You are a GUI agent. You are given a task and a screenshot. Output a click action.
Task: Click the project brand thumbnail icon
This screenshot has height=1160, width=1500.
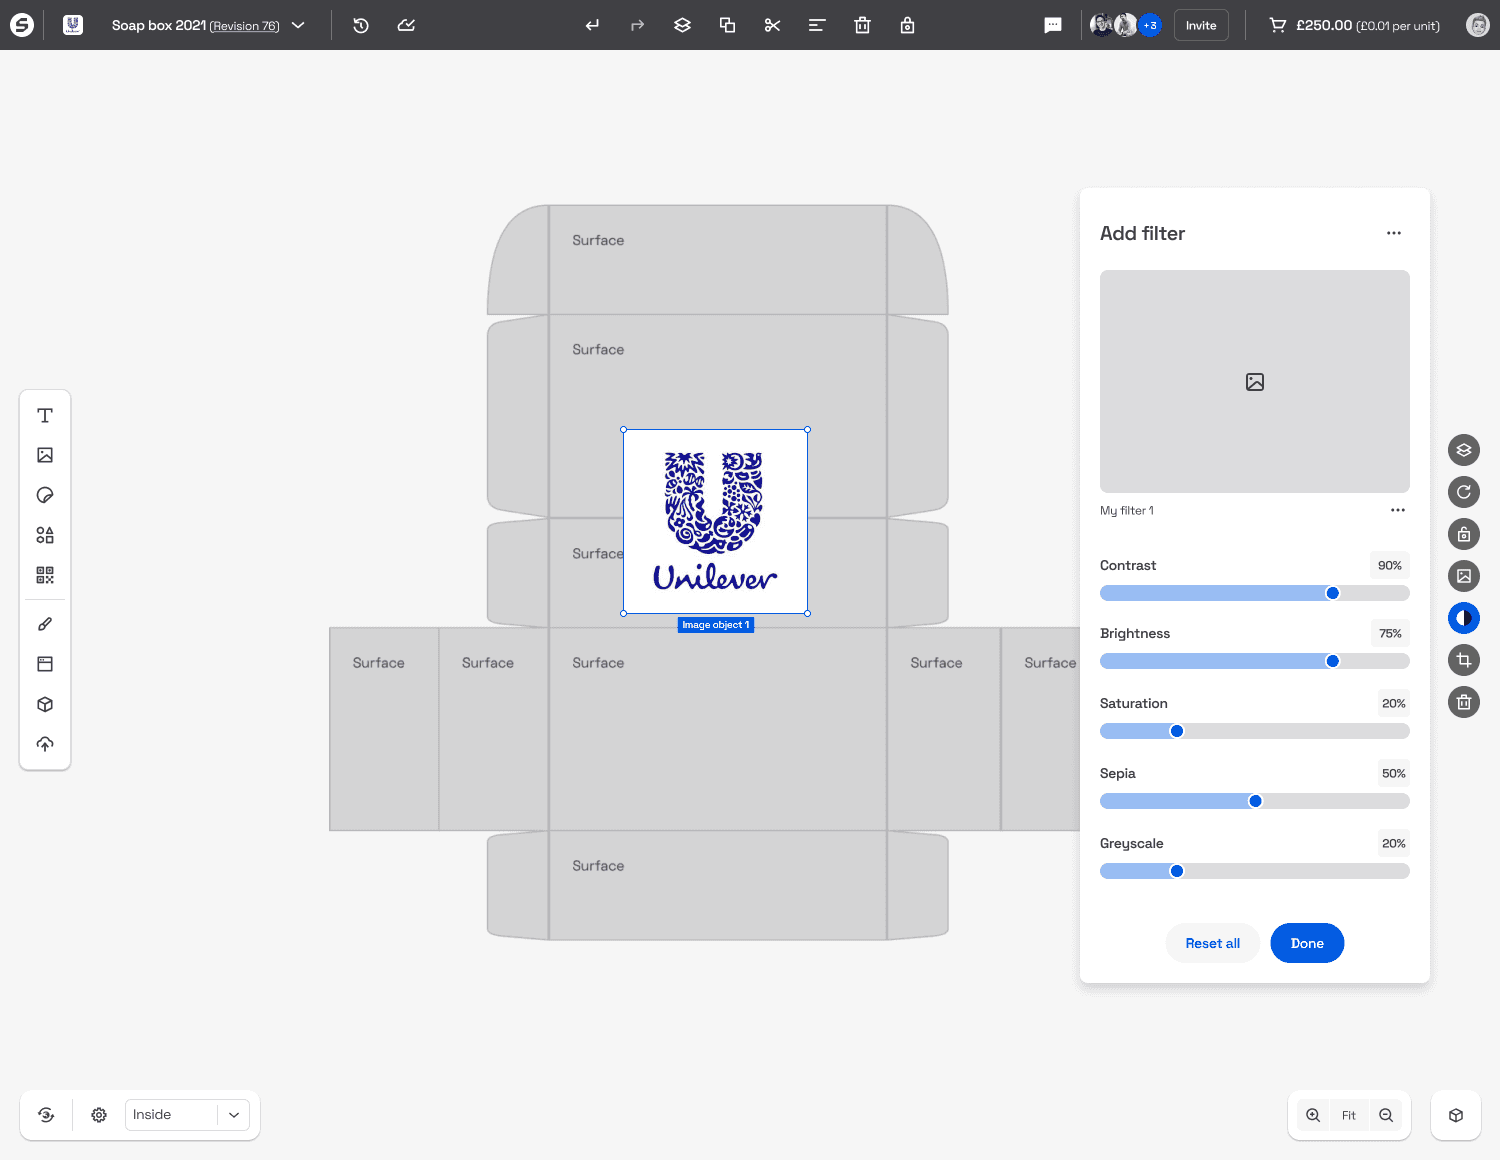[x=73, y=25]
